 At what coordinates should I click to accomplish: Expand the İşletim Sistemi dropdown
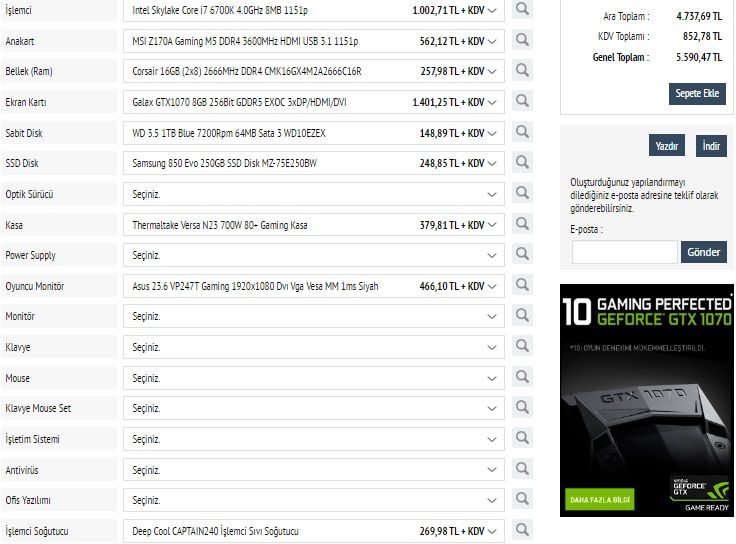coord(314,439)
